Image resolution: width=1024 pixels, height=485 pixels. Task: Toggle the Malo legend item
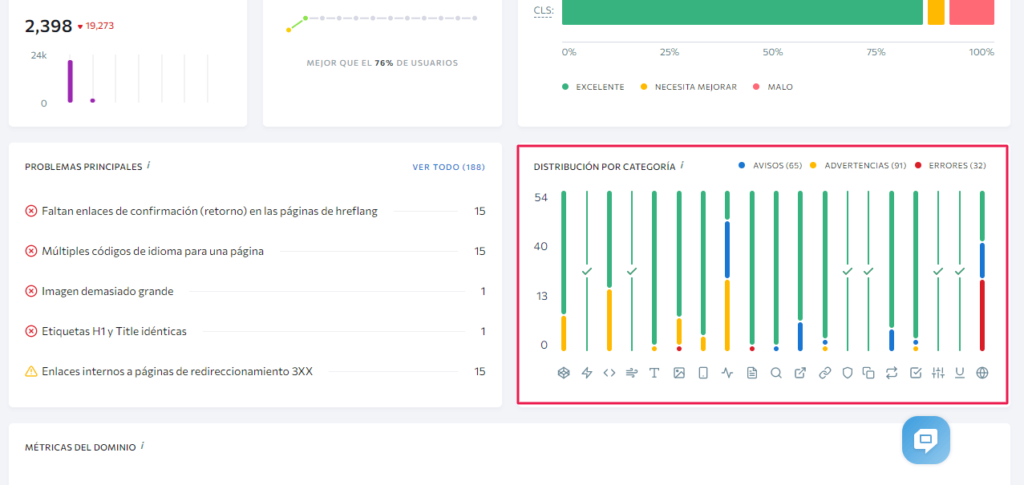coord(773,87)
